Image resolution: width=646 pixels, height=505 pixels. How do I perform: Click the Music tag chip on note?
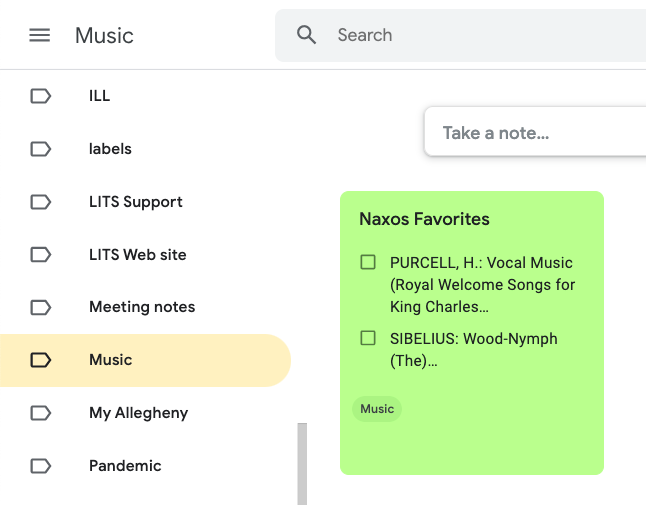(377, 408)
